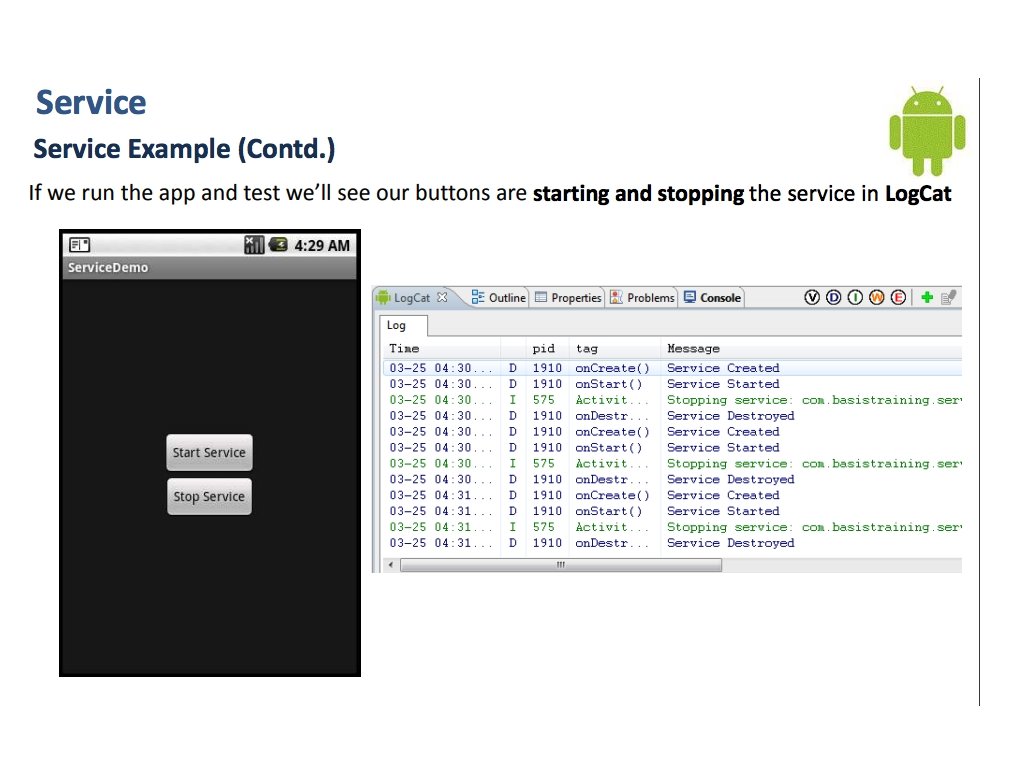This screenshot has width=1024, height=768.
Task: Click the Android robot logo
Action: [x=927, y=131]
